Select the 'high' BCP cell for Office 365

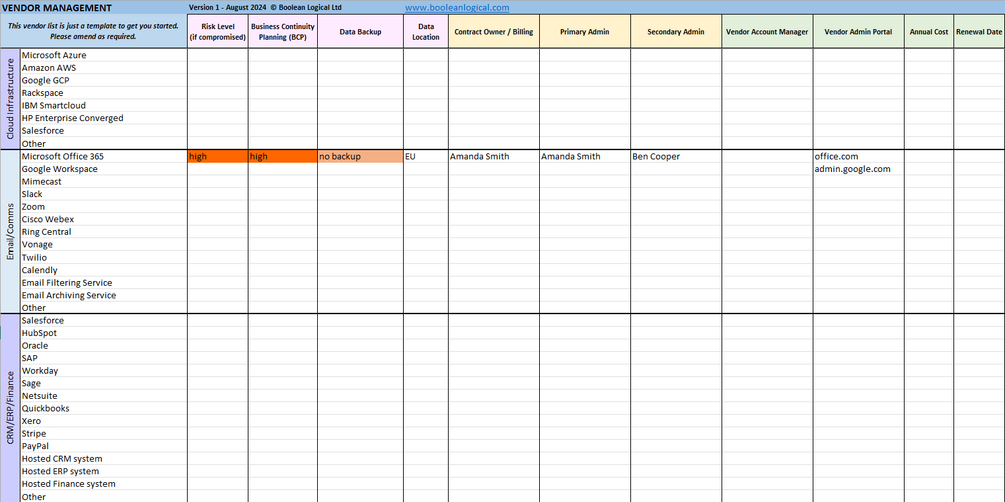[283, 156]
